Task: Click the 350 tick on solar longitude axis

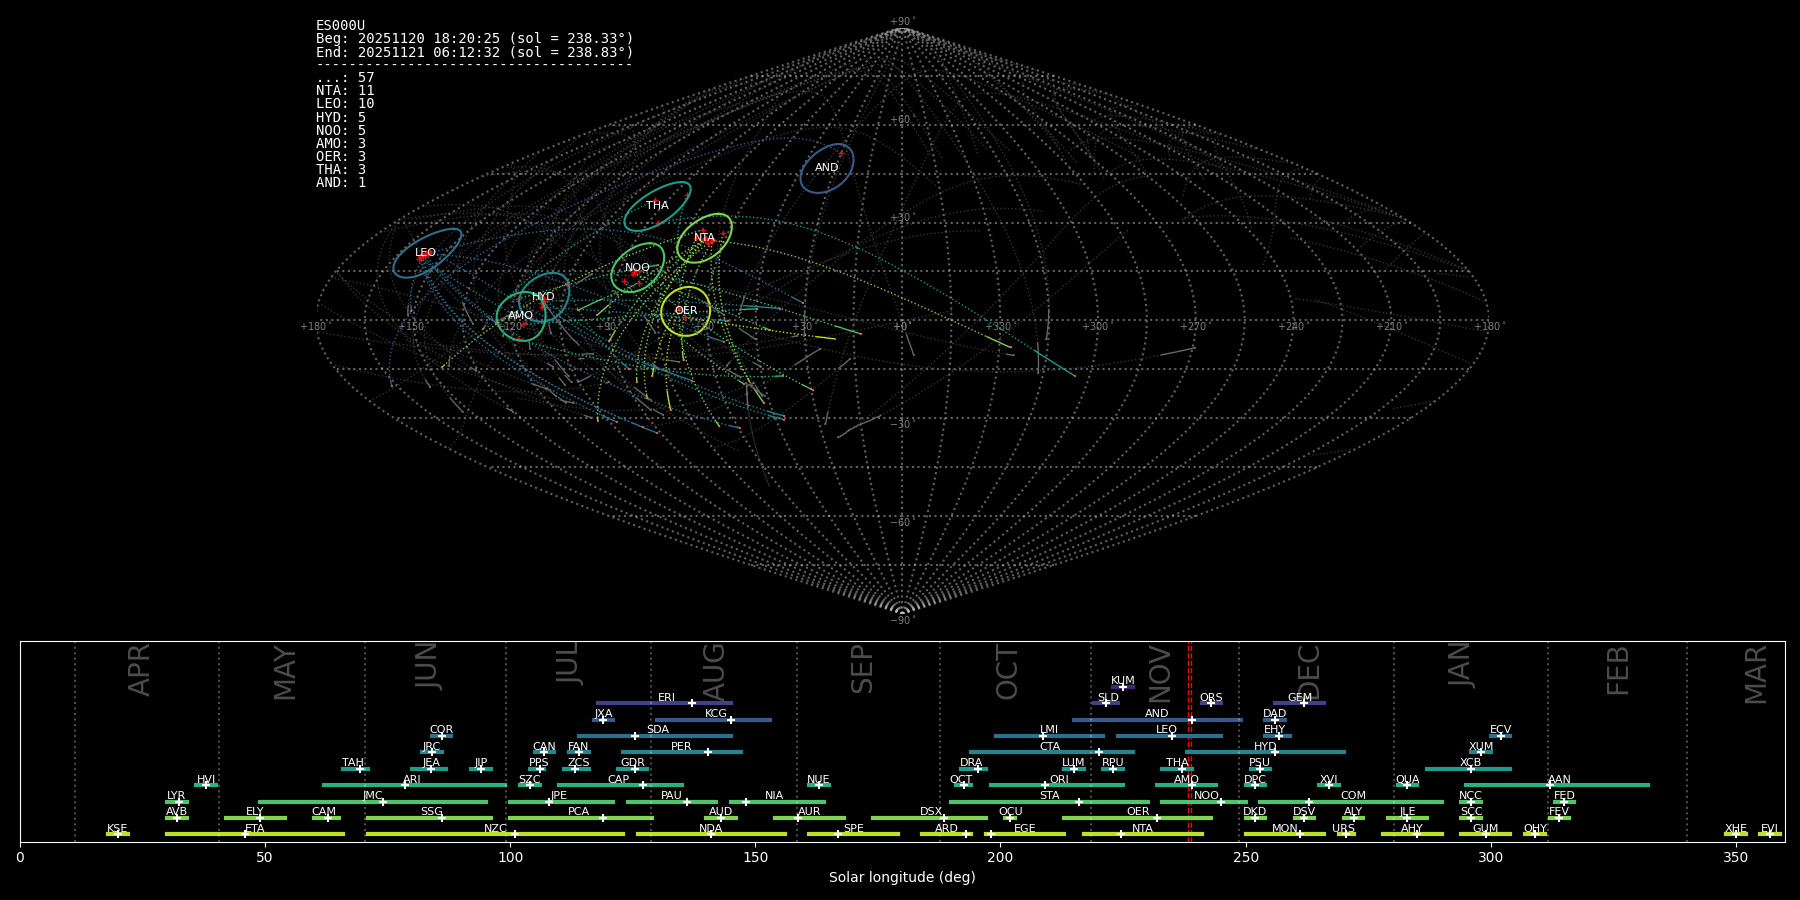Action: pos(1735,857)
